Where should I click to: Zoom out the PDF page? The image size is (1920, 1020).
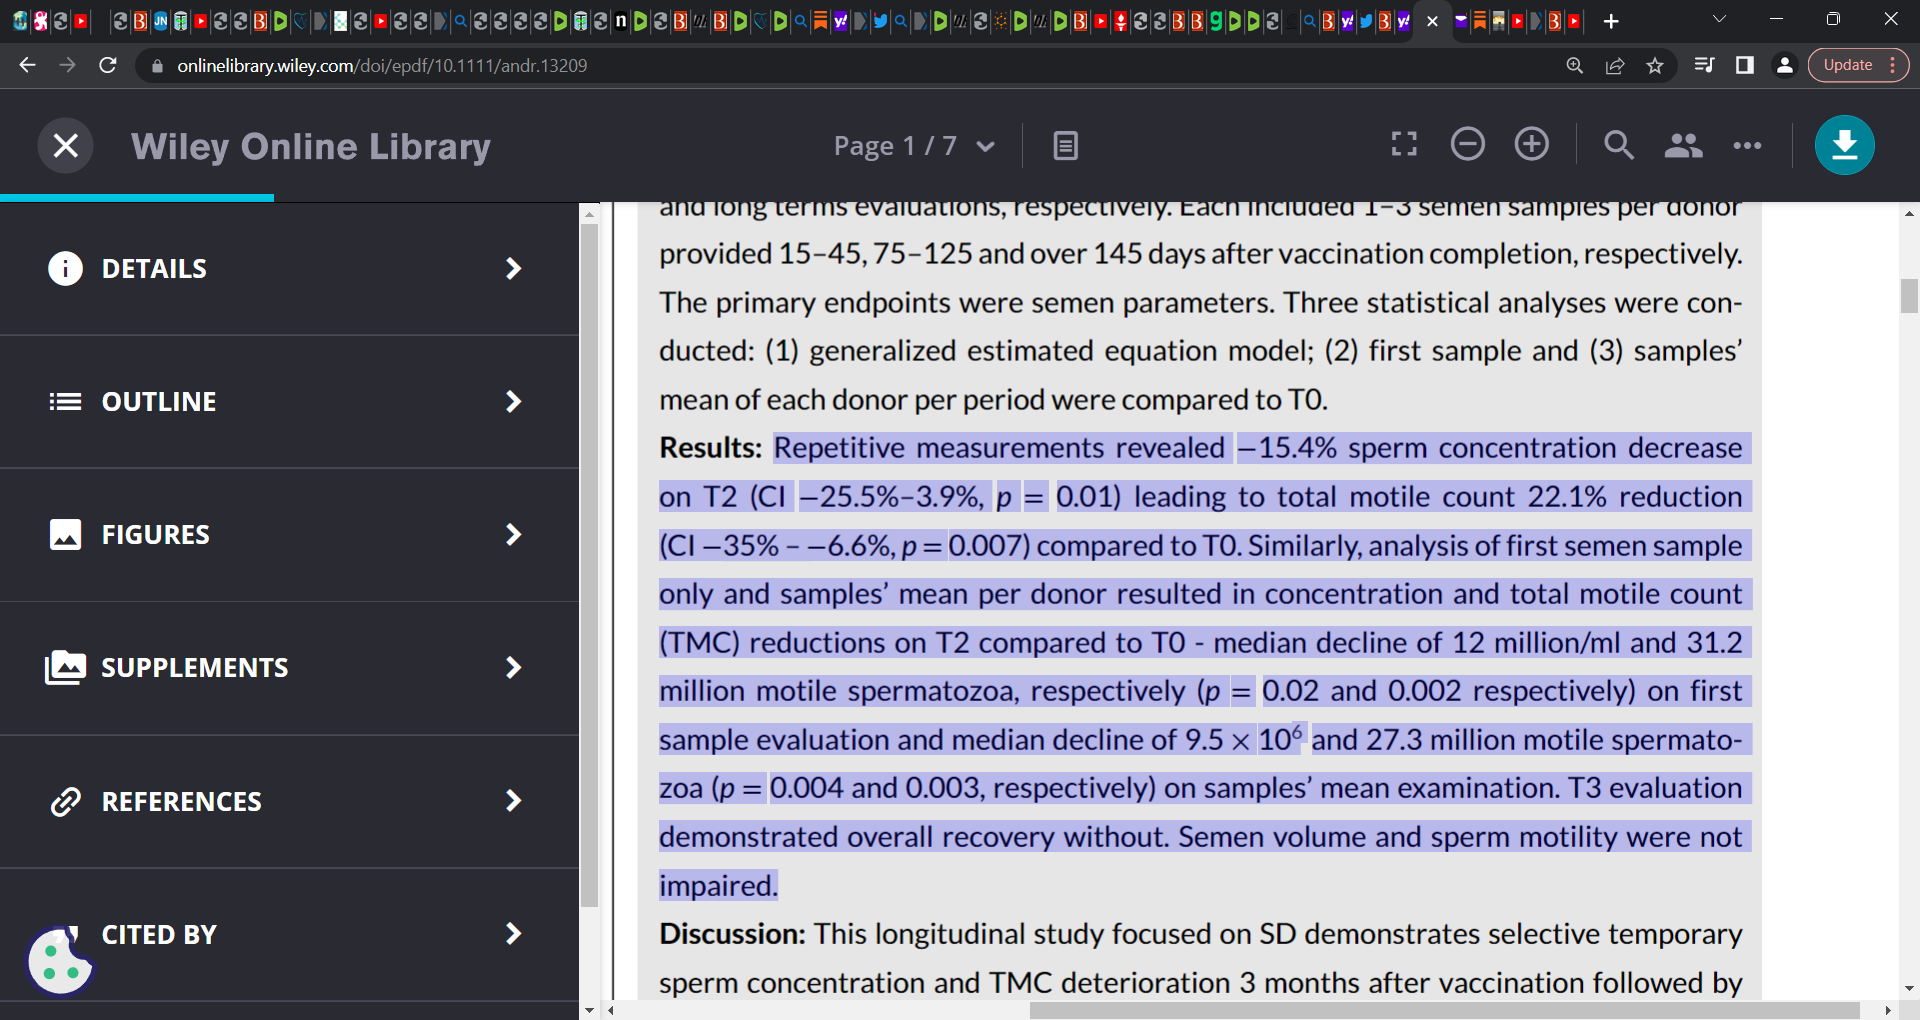[1468, 144]
